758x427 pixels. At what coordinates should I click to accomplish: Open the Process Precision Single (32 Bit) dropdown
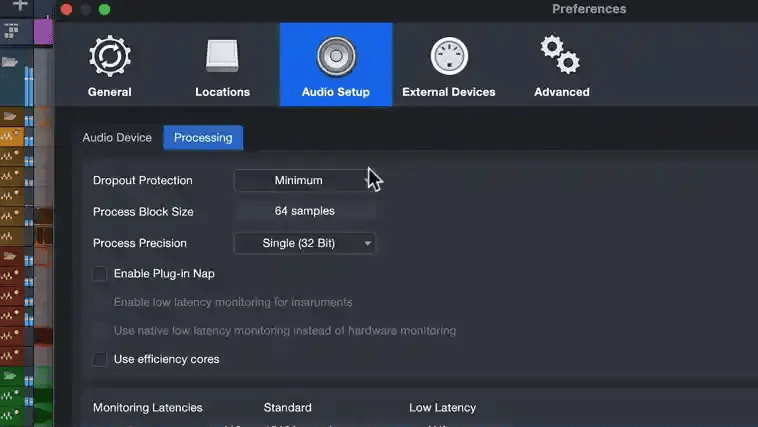305,243
